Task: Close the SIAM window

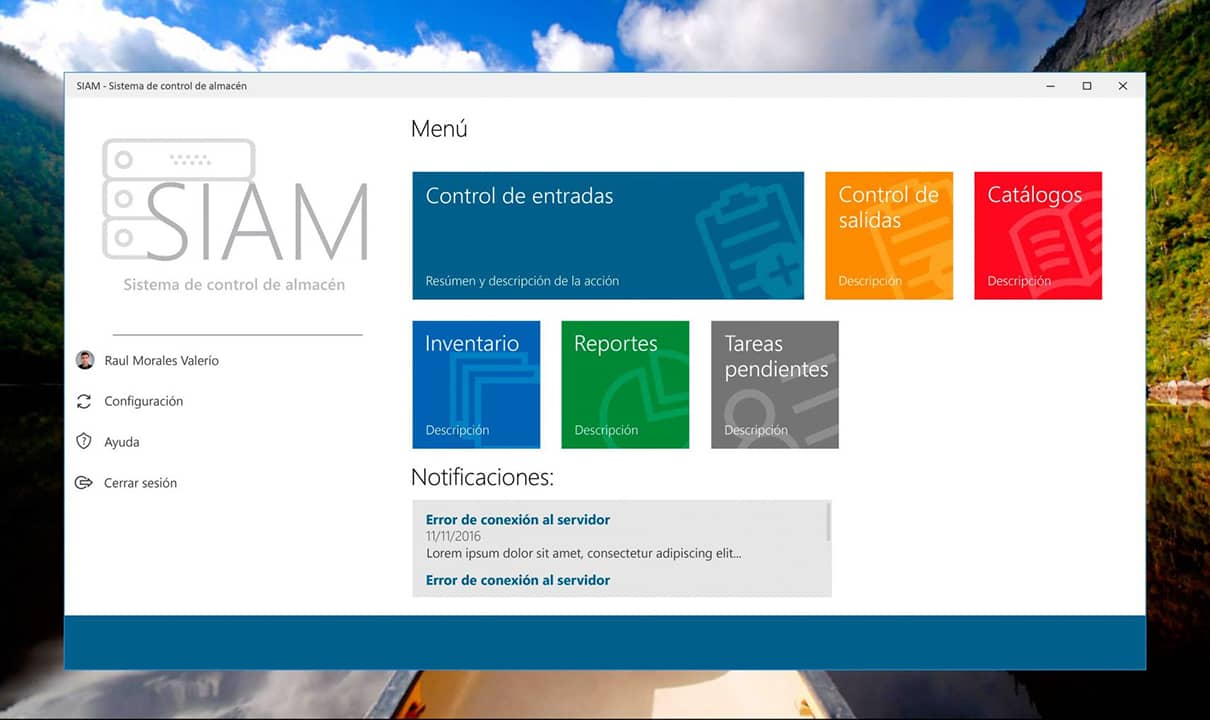Action: click(1123, 86)
